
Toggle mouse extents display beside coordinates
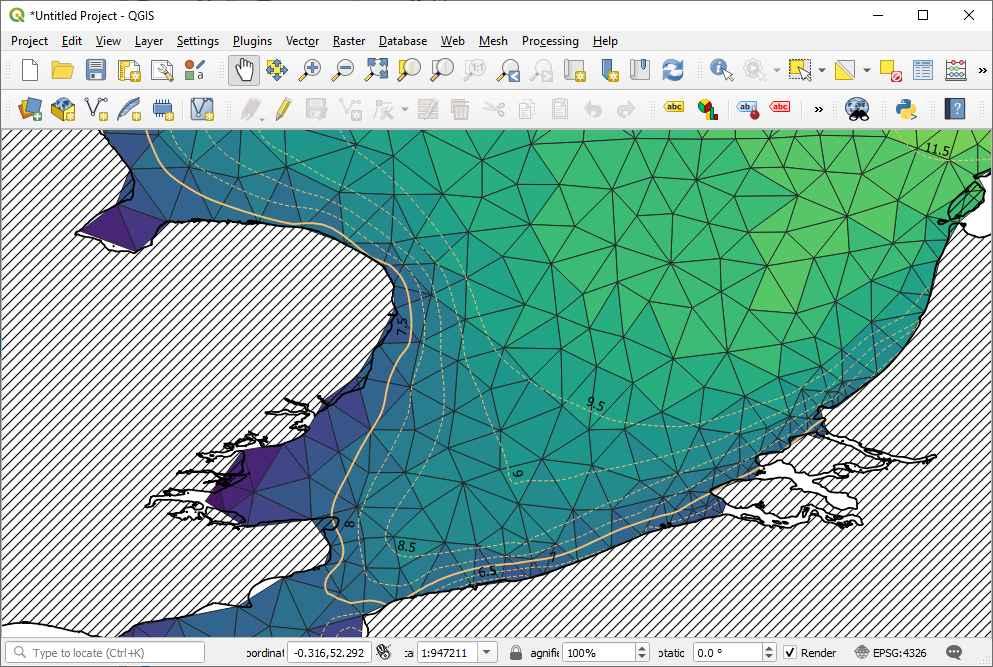pos(382,653)
